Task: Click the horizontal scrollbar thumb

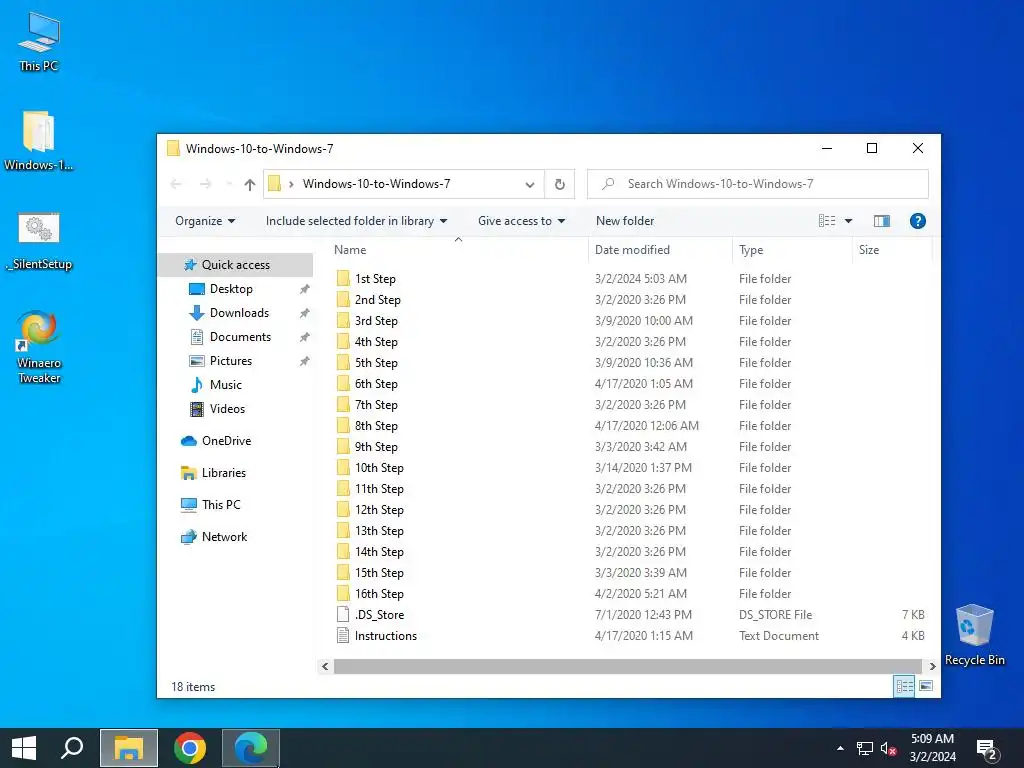Action: coord(628,666)
